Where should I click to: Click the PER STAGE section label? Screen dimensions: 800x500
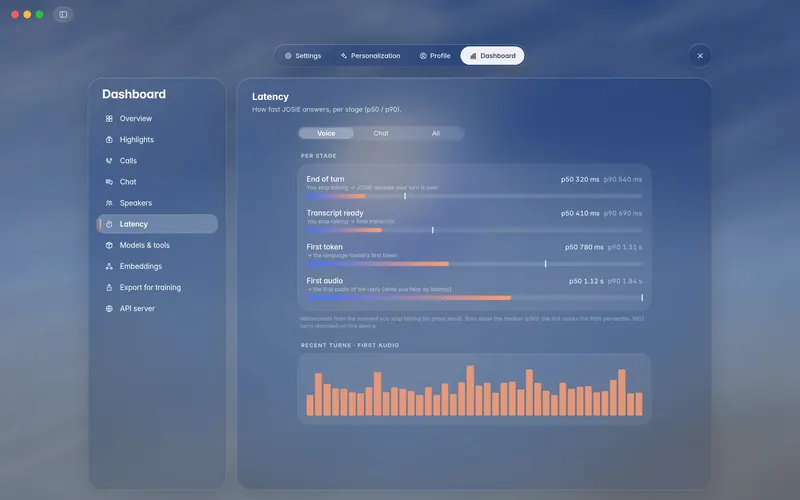(x=318, y=156)
